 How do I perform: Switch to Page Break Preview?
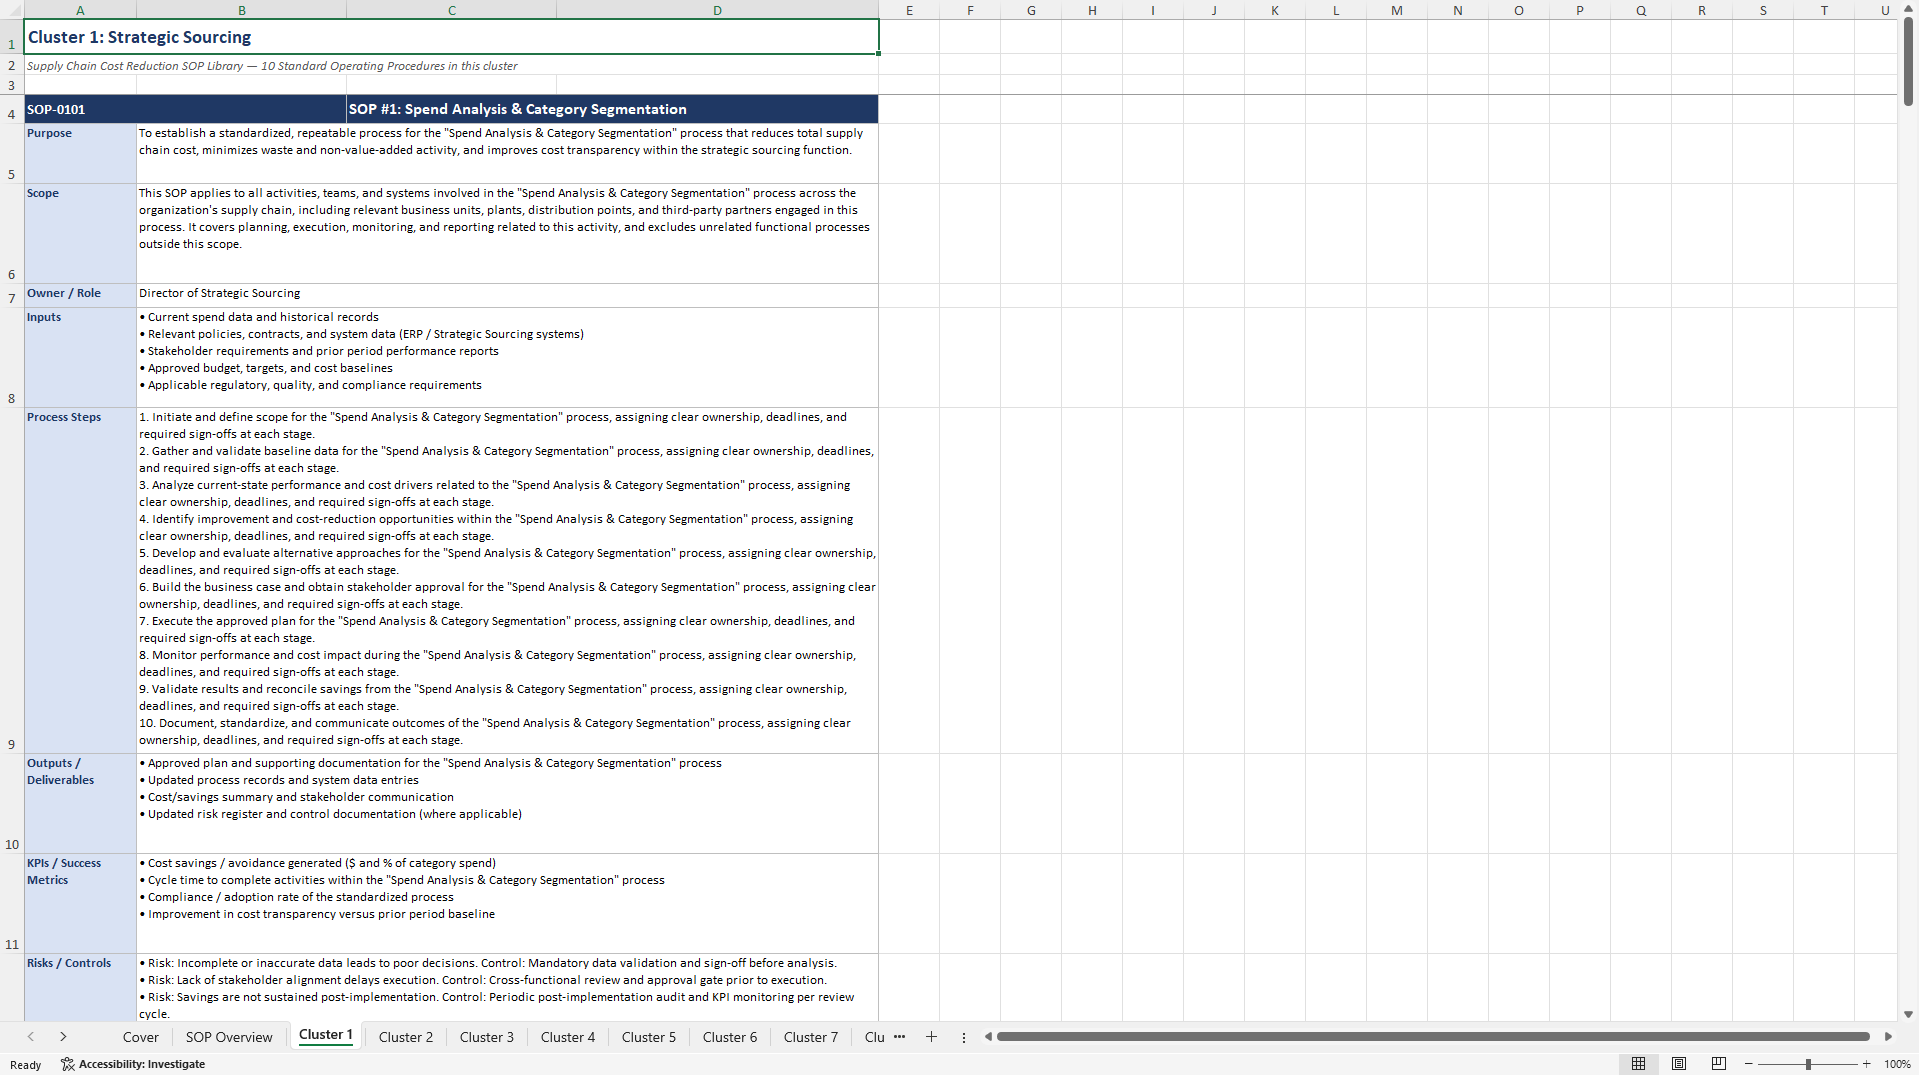tap(1719, 1064)
